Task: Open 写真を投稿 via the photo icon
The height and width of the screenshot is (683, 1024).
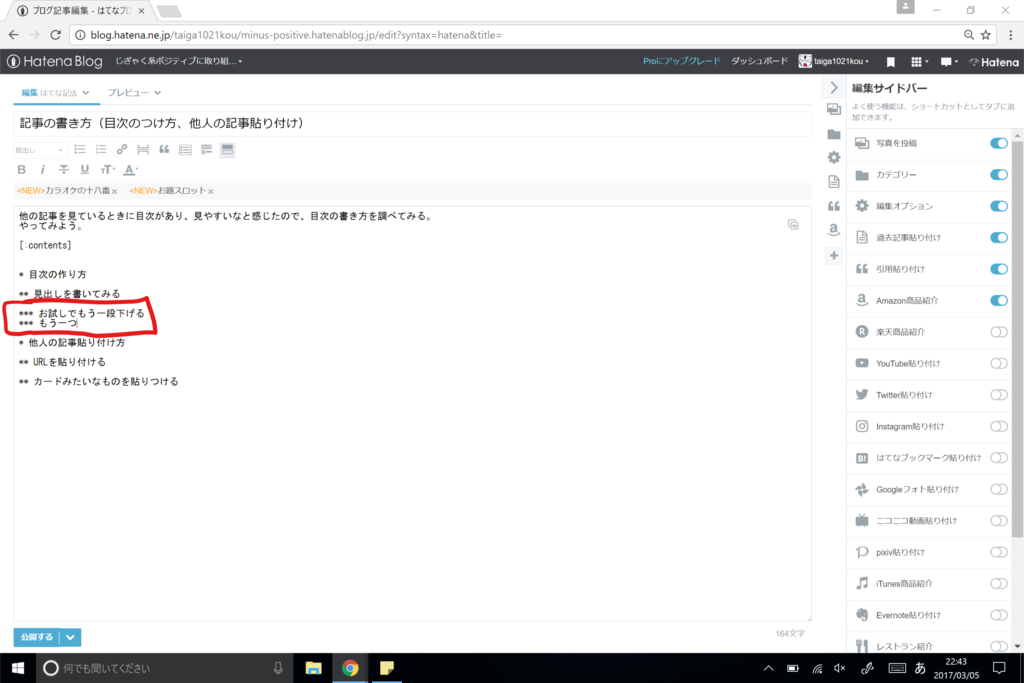Action: pyautogui.click(x=862, y=143)
